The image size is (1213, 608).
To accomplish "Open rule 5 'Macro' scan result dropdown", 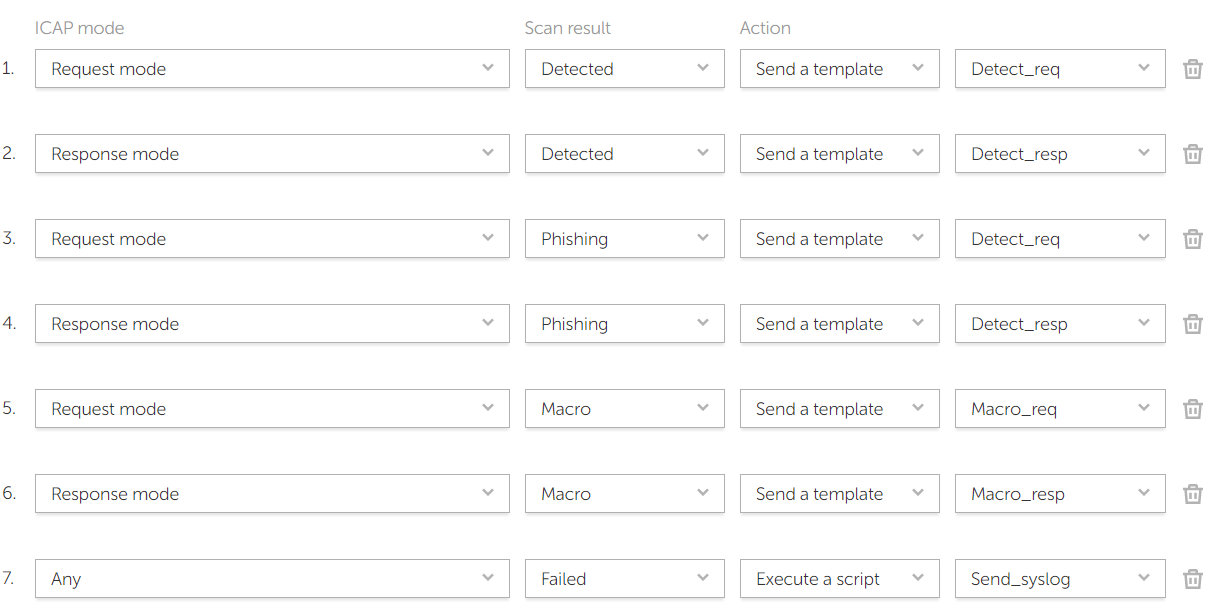I will 624,409.
